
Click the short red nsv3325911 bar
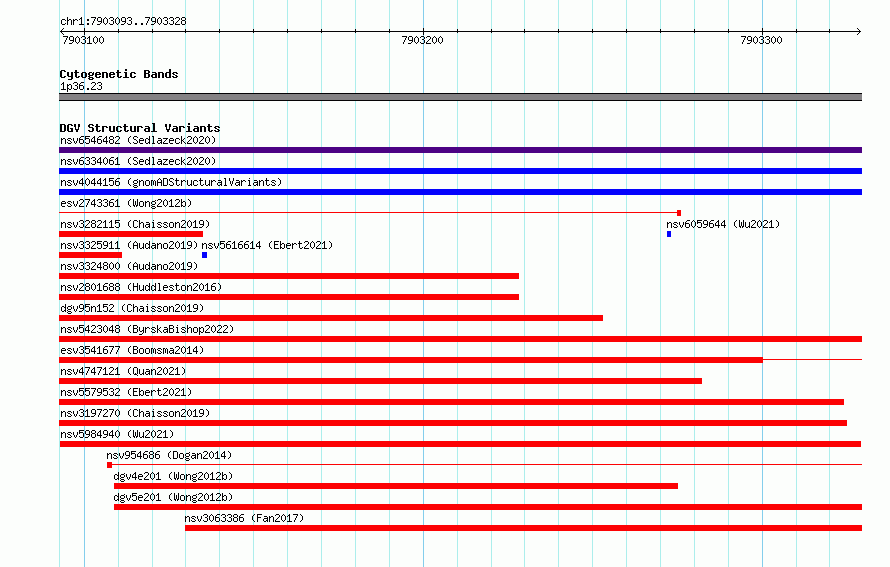(91, 255)
